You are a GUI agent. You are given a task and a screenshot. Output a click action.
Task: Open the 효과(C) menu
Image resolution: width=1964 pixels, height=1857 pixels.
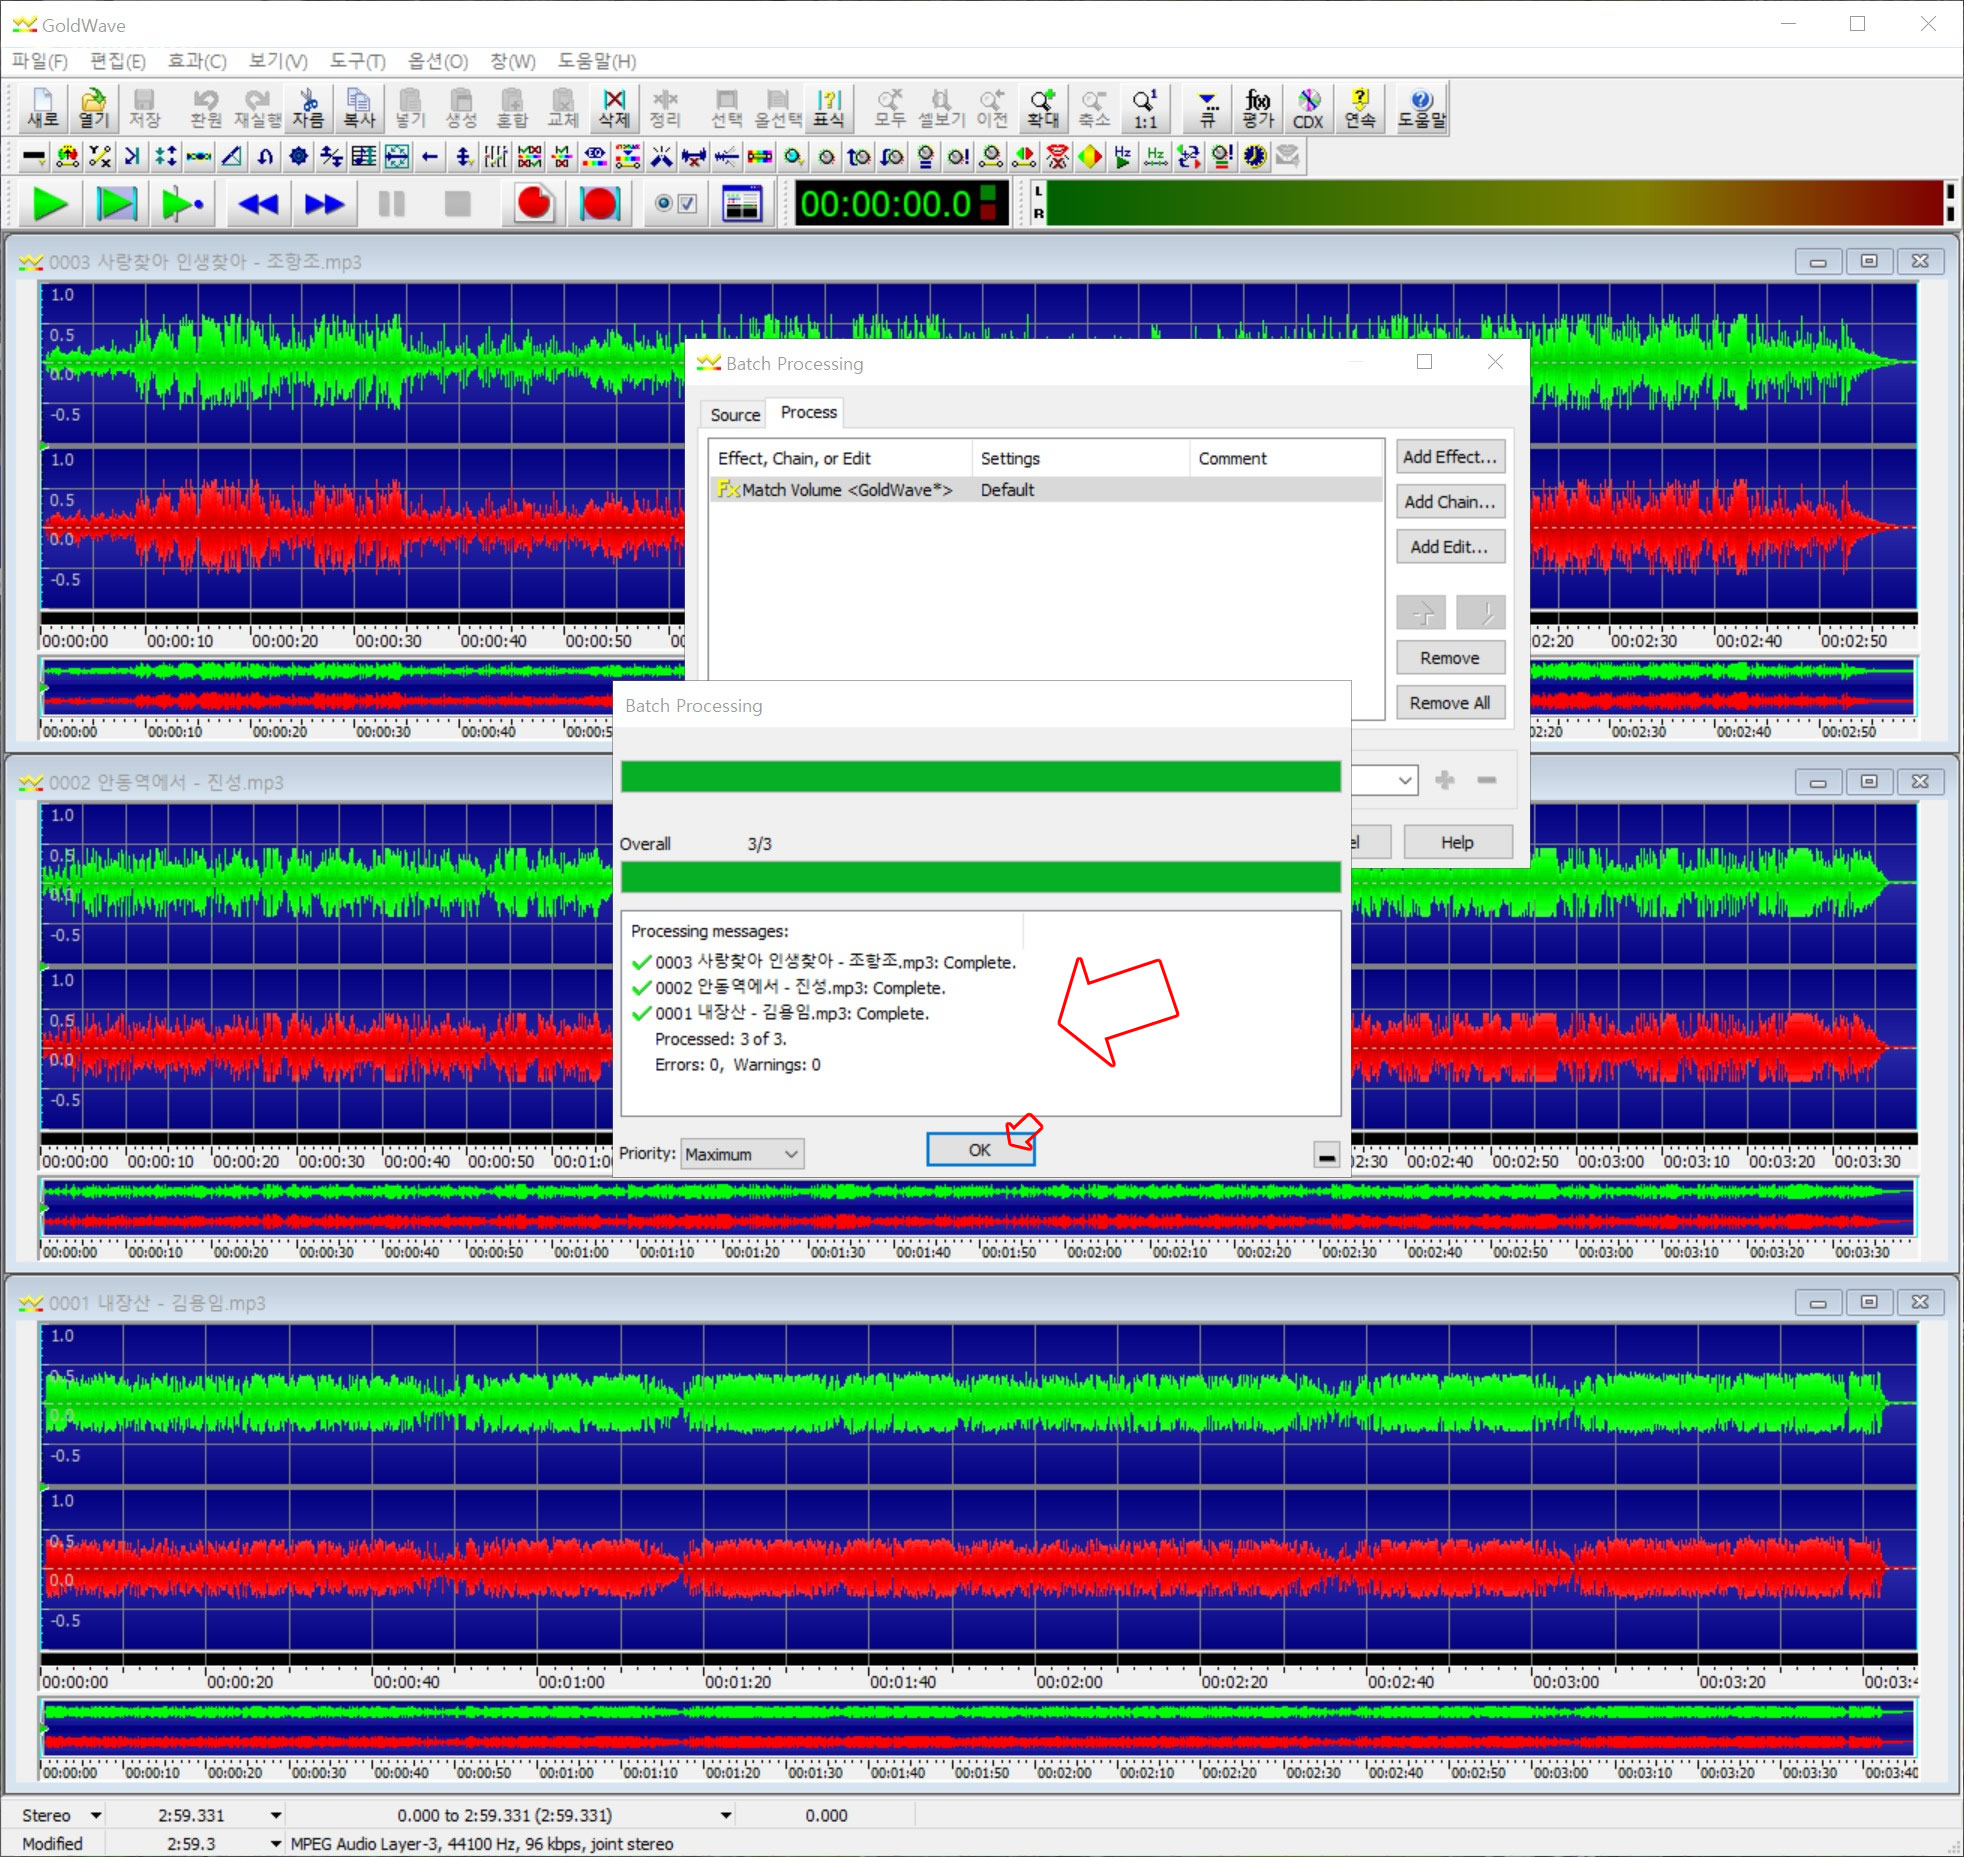(196, 61)
